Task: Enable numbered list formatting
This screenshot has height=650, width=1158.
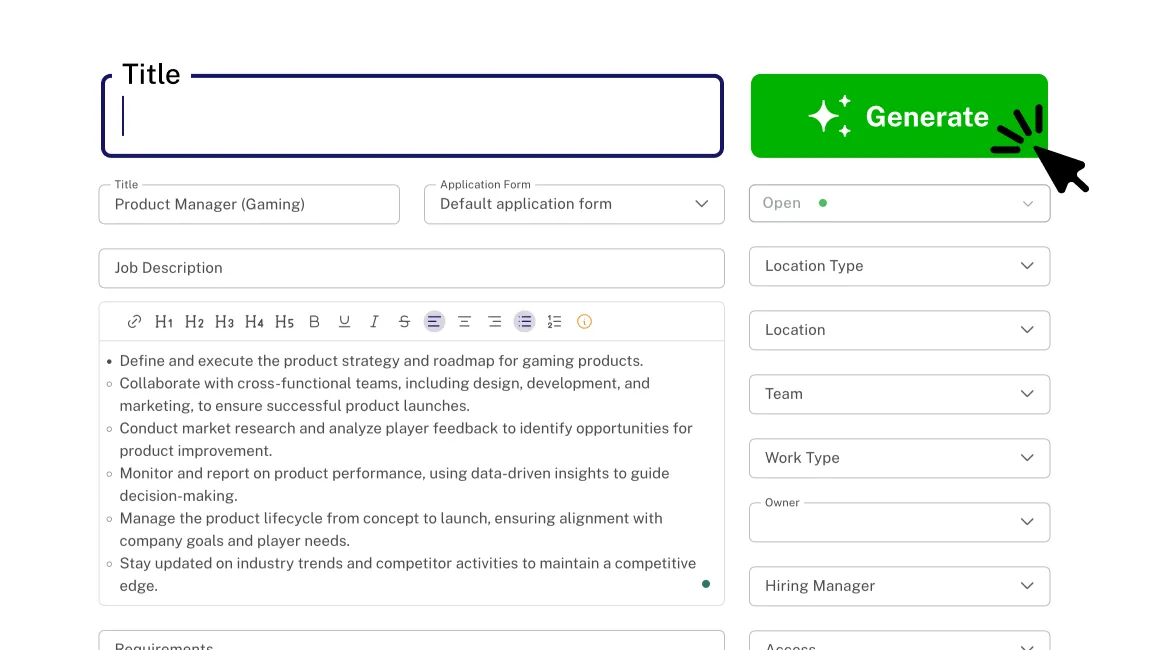Action: pyautogui.click(x=555, y=321)
